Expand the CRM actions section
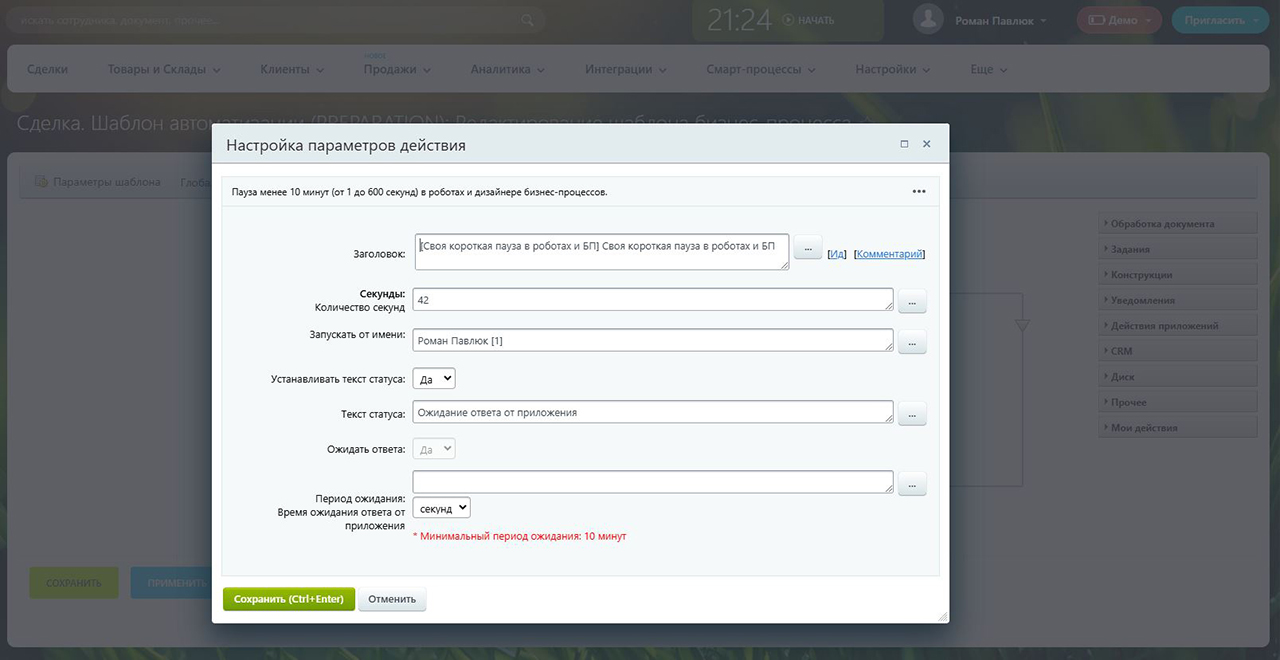 [1176, 351]
